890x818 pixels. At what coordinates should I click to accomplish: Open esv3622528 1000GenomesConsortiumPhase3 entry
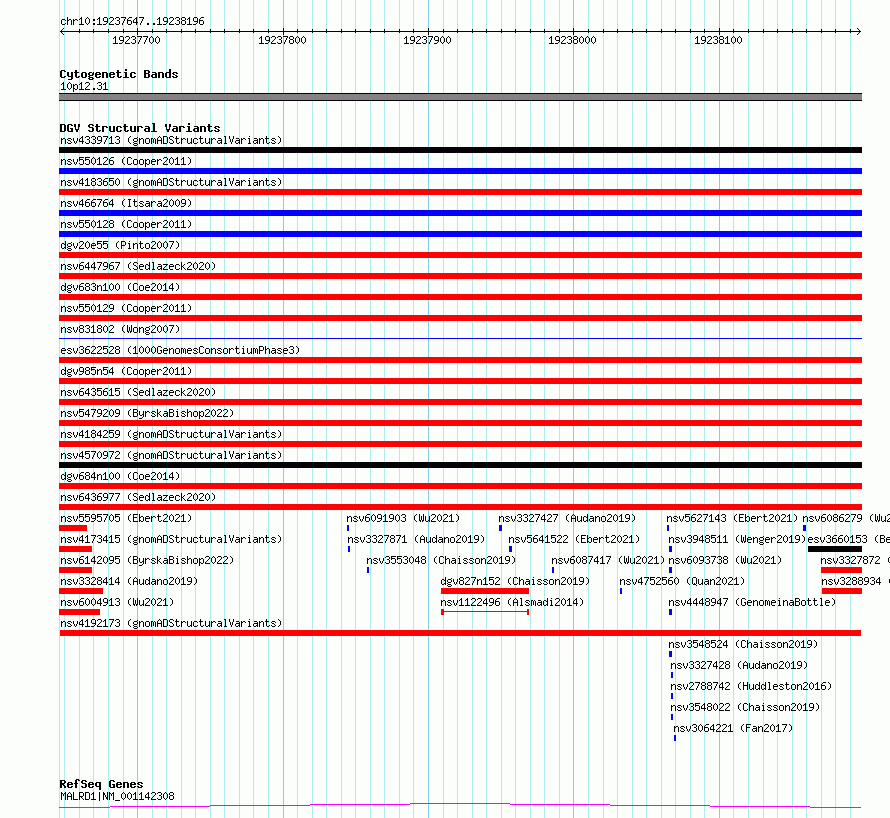pos(180,350)
